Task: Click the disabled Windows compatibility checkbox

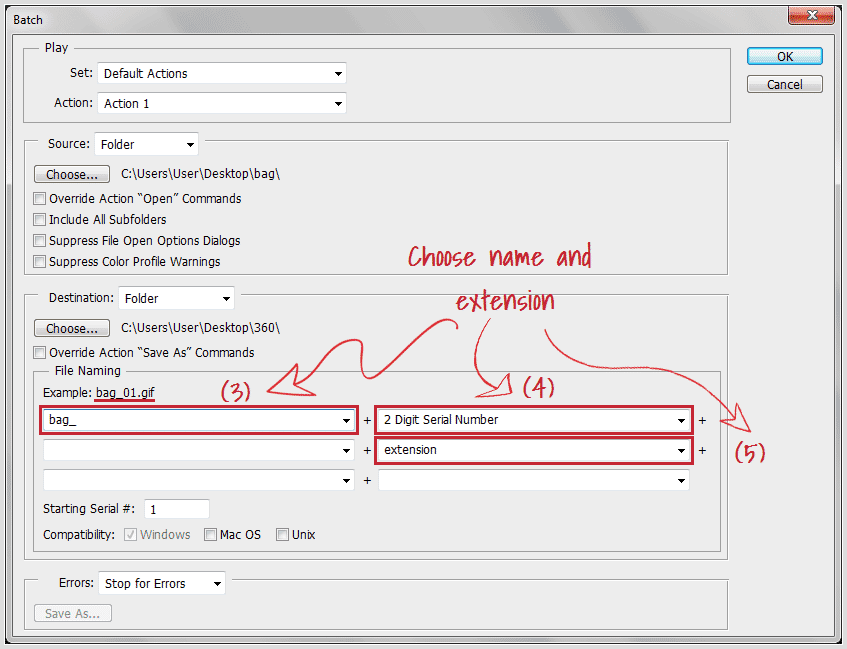Action: coord(130,534)
